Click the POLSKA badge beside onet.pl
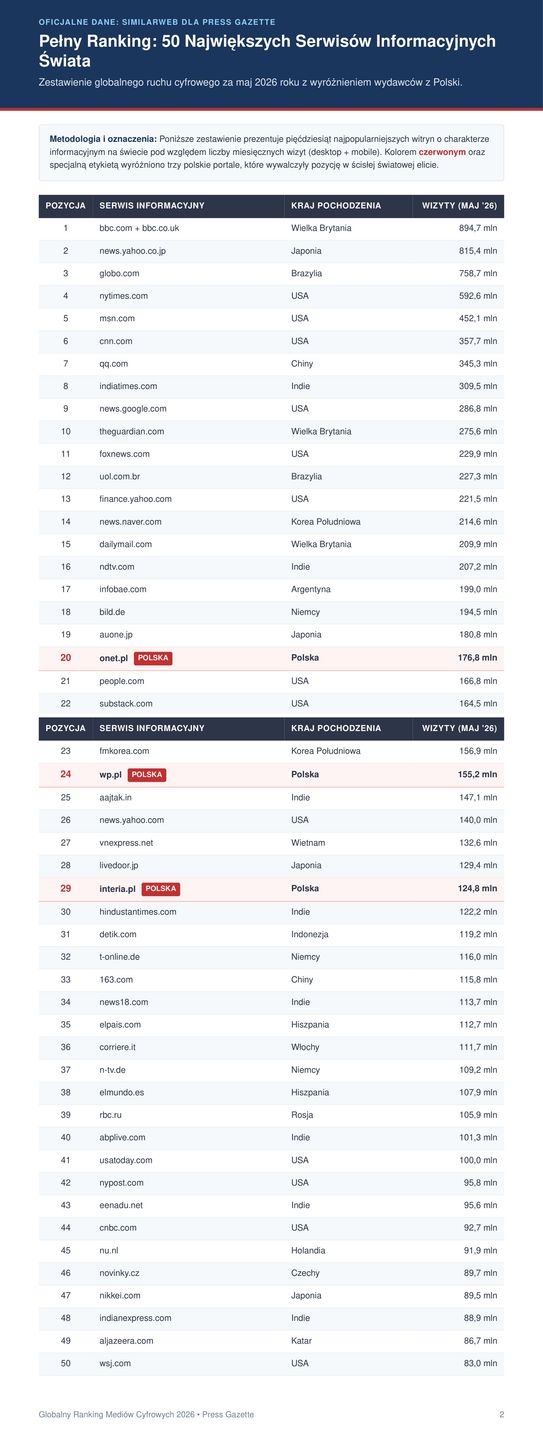The height and width of the screenshot is (1439, 543). coord(153,658)
